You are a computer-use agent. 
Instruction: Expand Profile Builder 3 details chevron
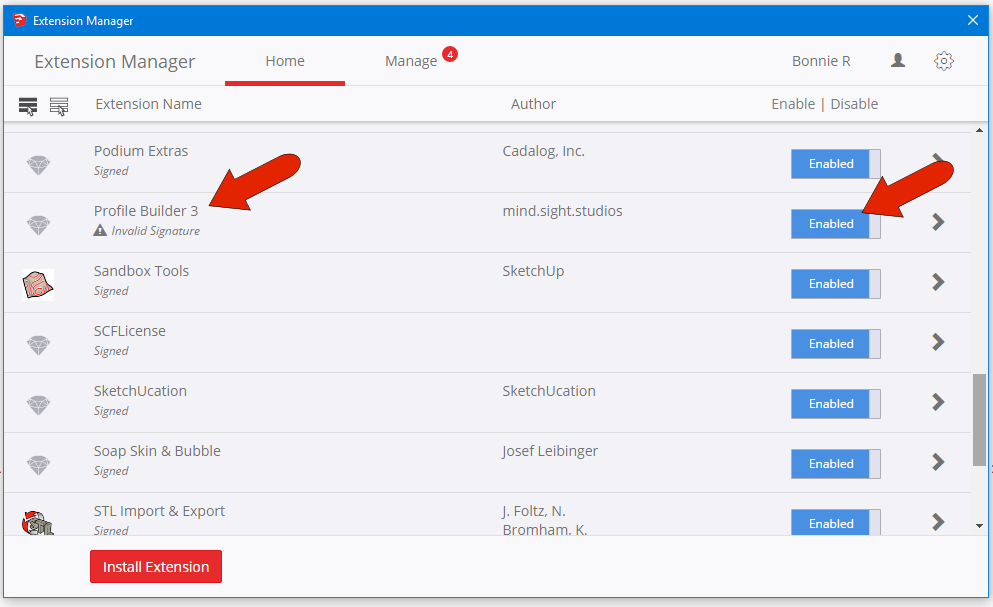coord(938,222)
